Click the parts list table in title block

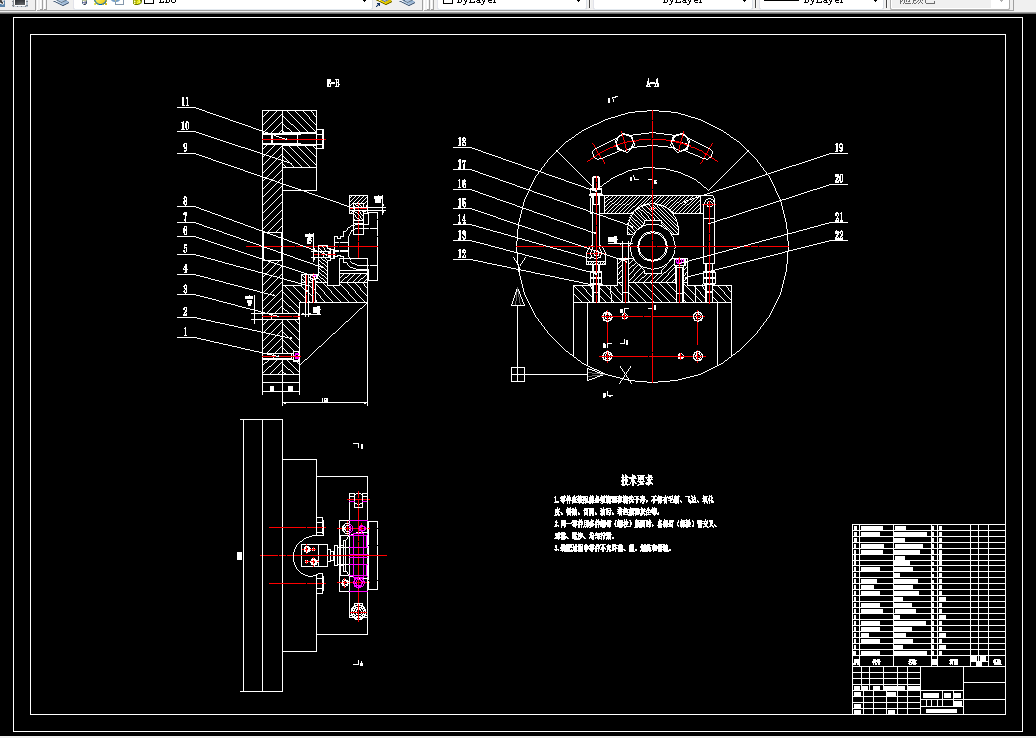click(x=929, y=595)
